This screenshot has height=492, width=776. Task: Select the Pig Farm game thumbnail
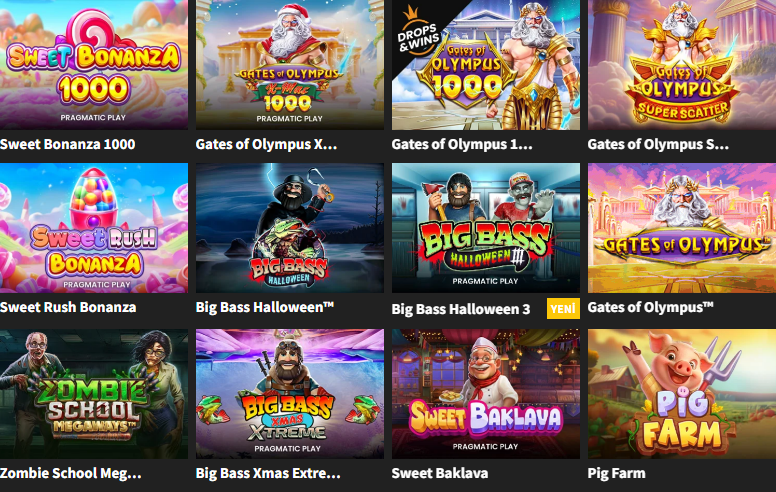point(682,394)
